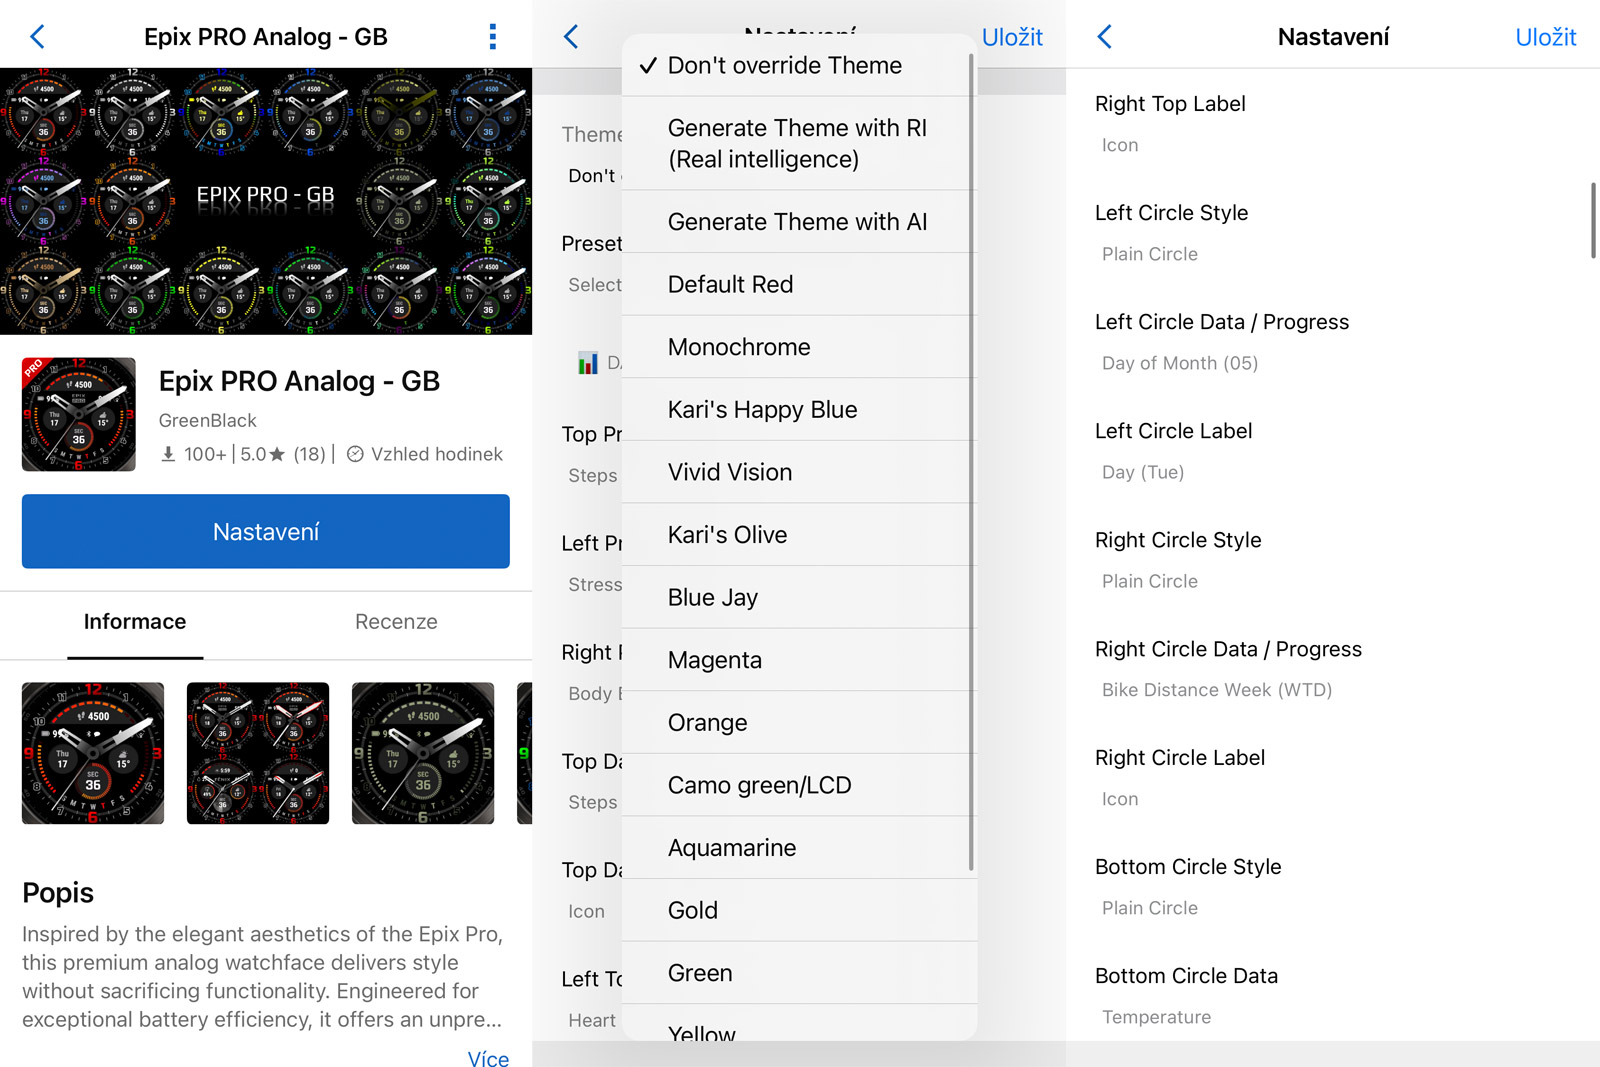The image size is (1600, 1067).
Task: Tap 'Bike Distance Week (WTD)' value
Action: [x=1217, y=690]
